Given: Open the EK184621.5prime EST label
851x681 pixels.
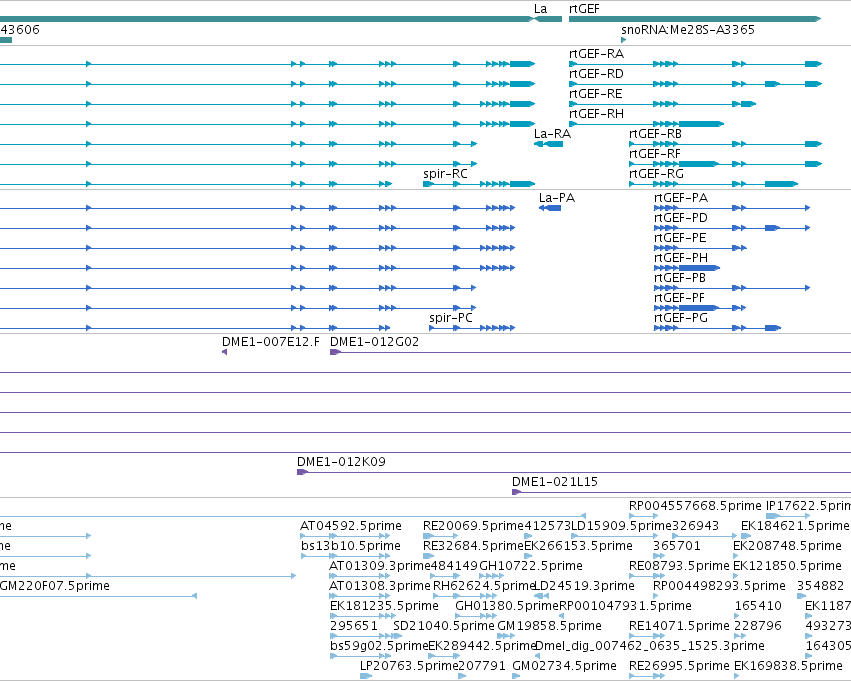Looking at the screenshot, I should point(795,526).
